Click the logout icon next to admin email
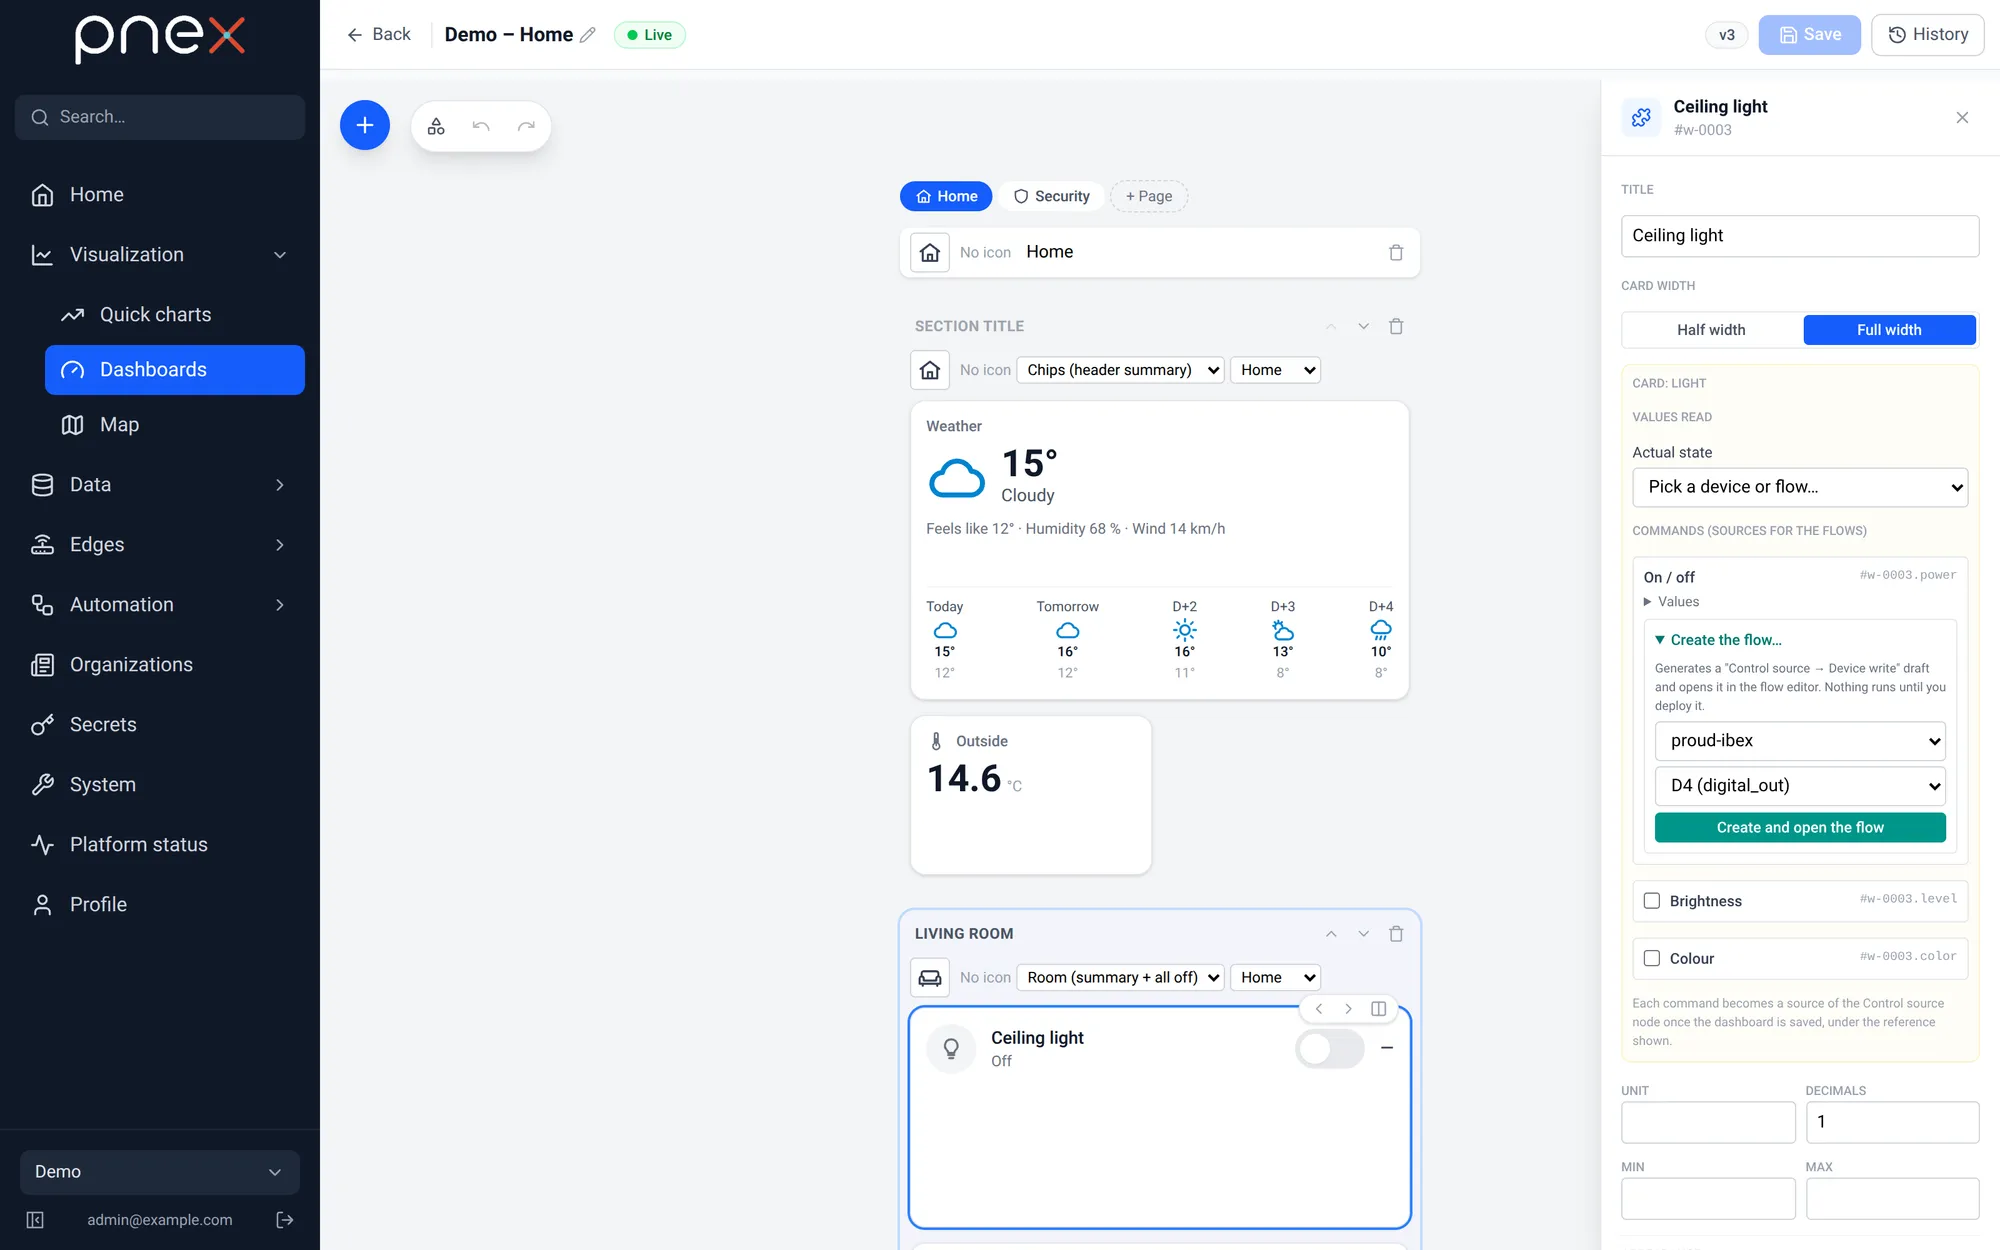This screenshot has height=1250, width=2000. pos(285,1220)
